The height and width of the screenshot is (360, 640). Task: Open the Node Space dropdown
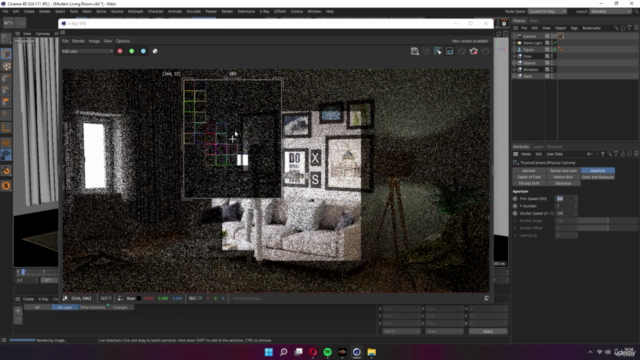click(x=547, y=11)
